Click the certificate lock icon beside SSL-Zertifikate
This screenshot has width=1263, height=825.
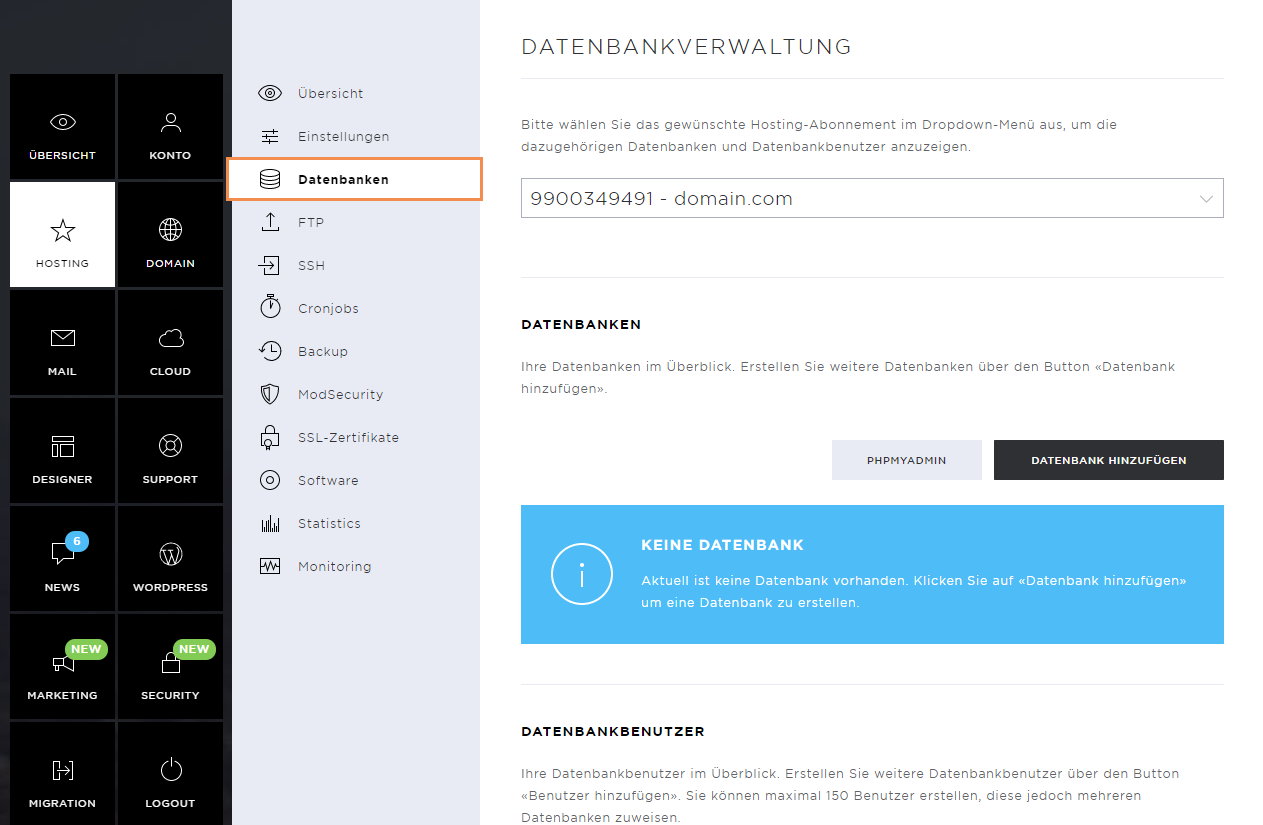tap(270, 437)
